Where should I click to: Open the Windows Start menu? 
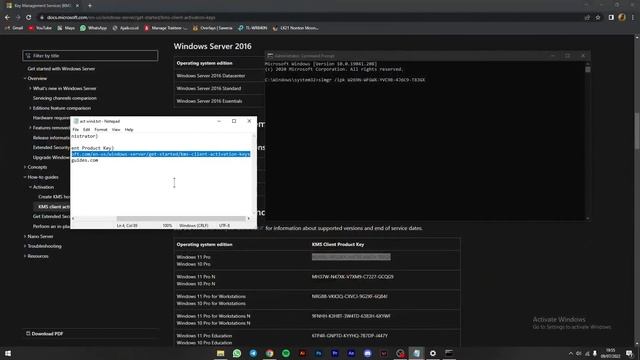[x=8, y=353]
